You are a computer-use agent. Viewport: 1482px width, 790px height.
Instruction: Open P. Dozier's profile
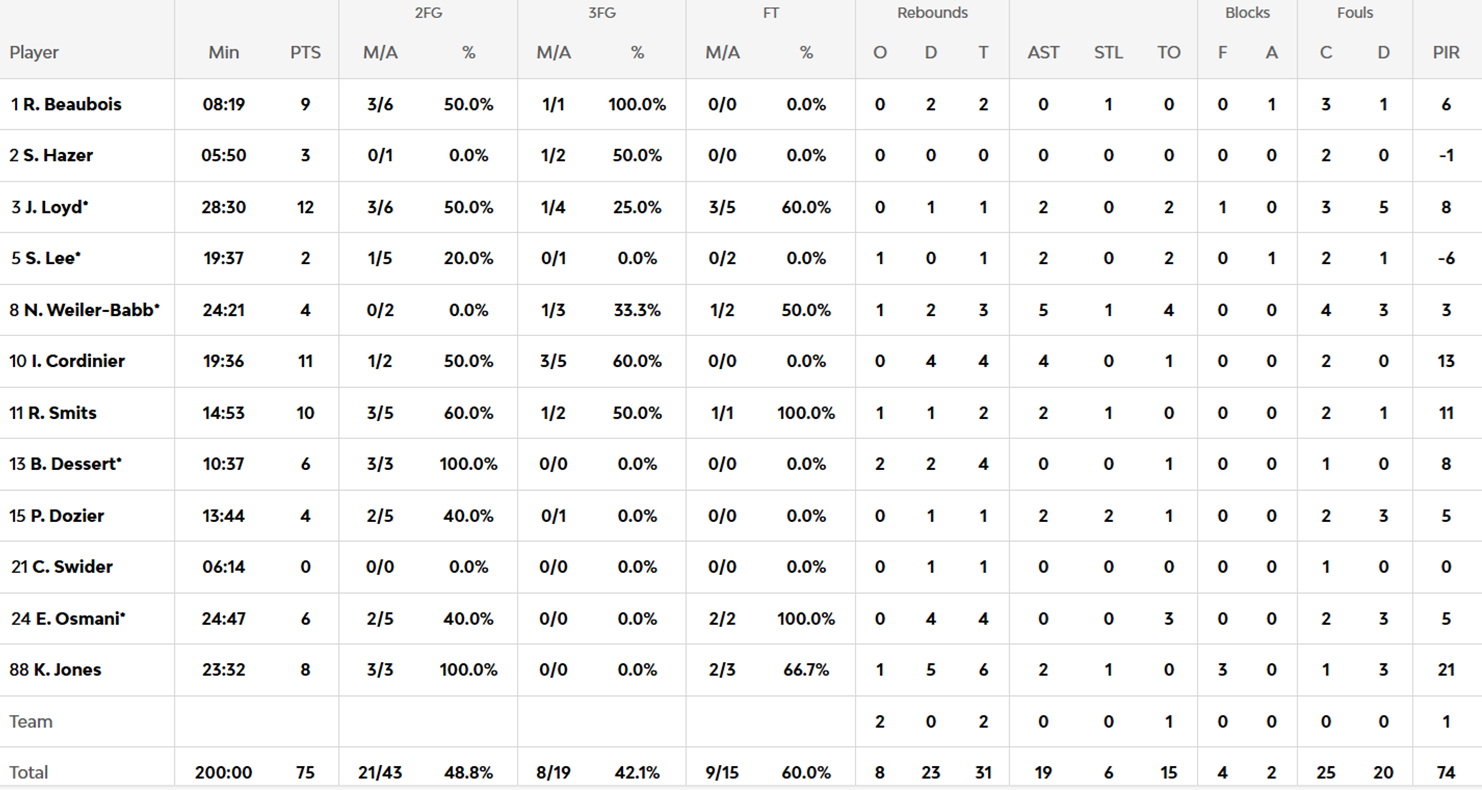[x=67, y=516]
